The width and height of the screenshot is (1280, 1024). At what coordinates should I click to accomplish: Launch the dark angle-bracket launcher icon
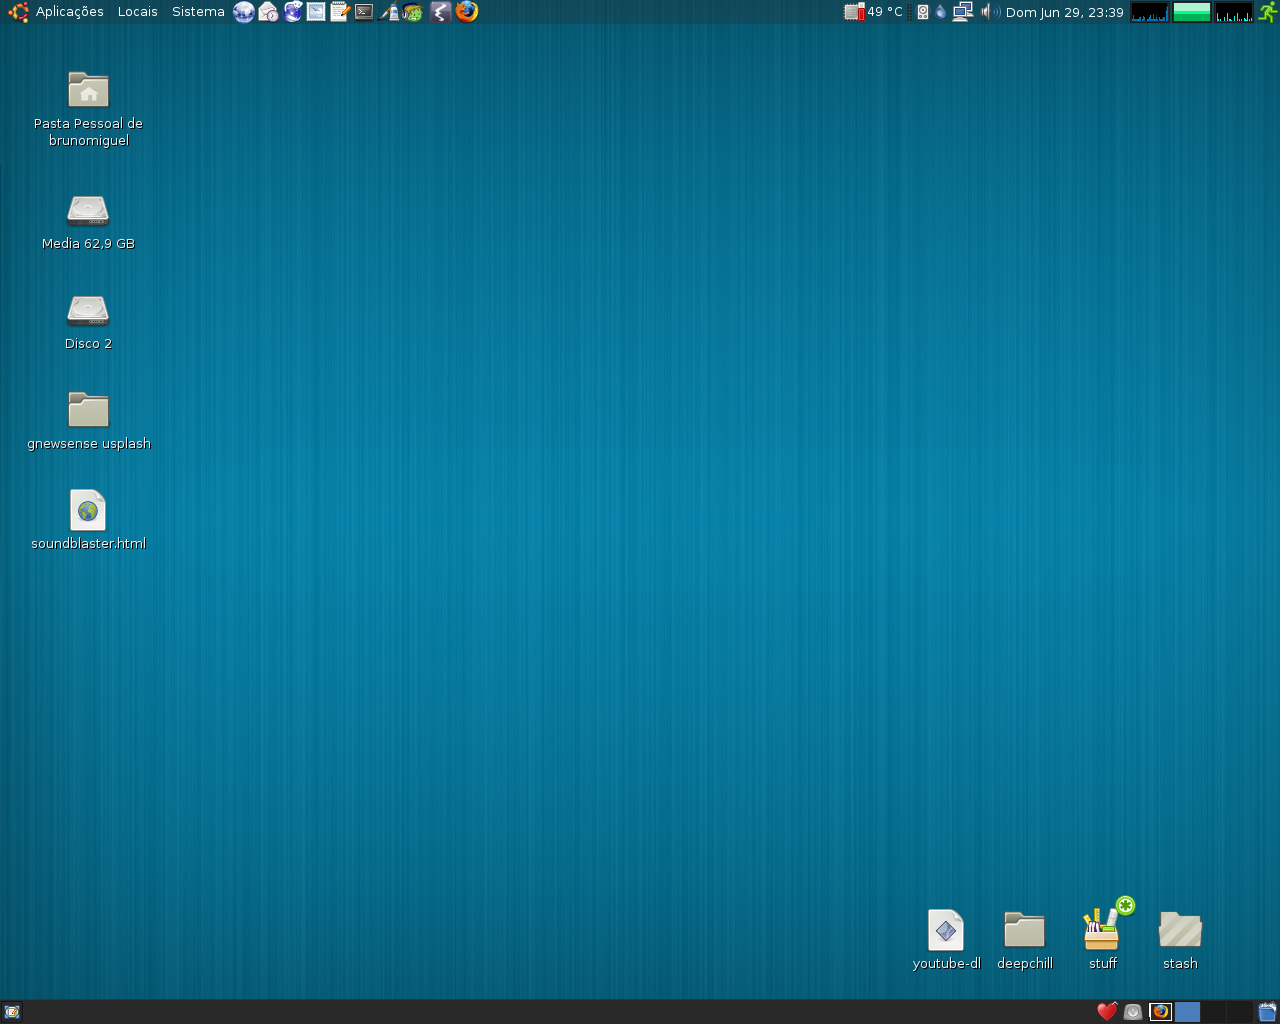440,12
